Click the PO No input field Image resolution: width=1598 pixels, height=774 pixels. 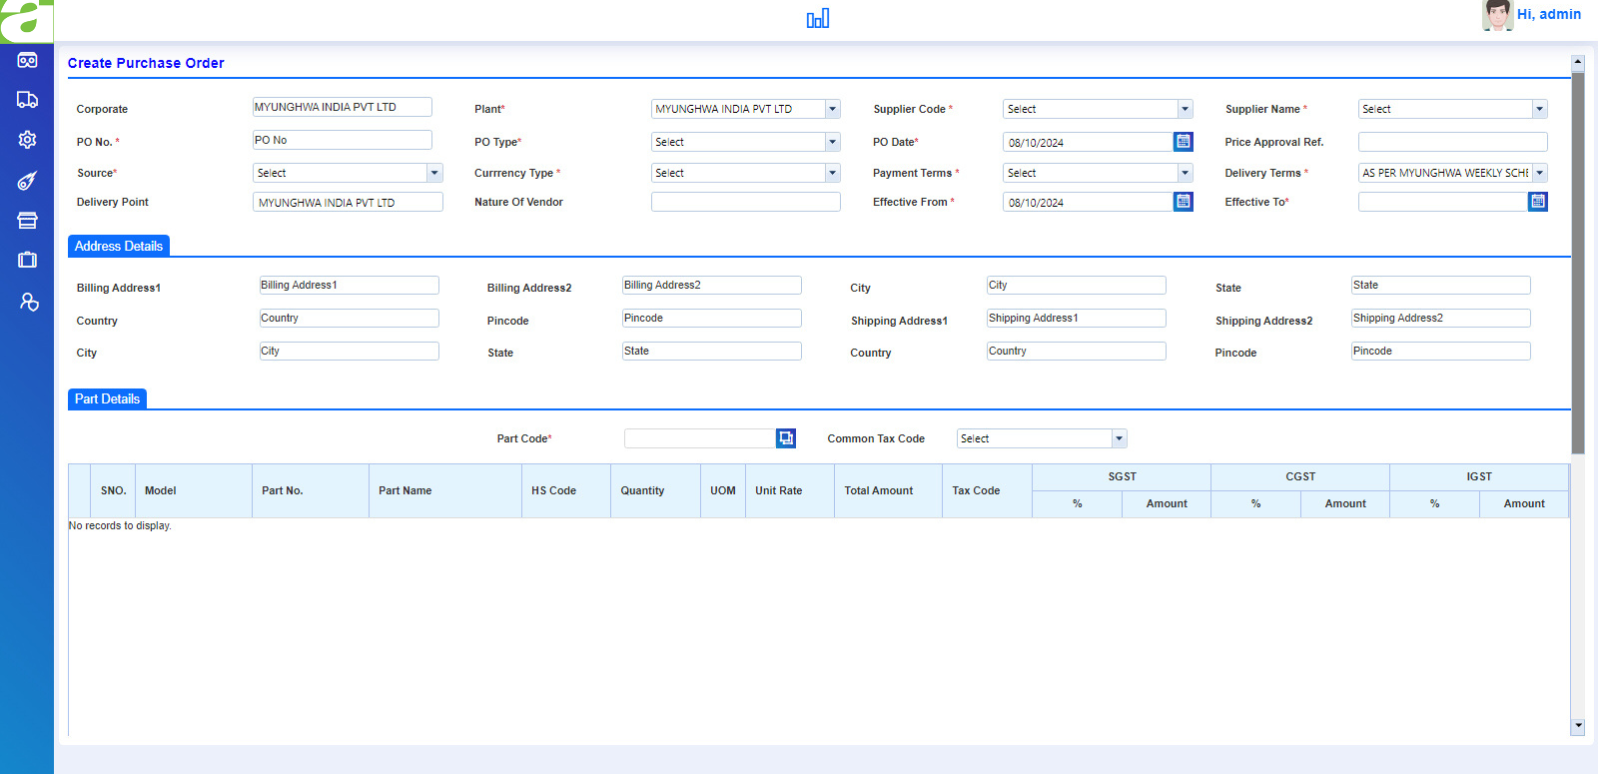(342, 140)
